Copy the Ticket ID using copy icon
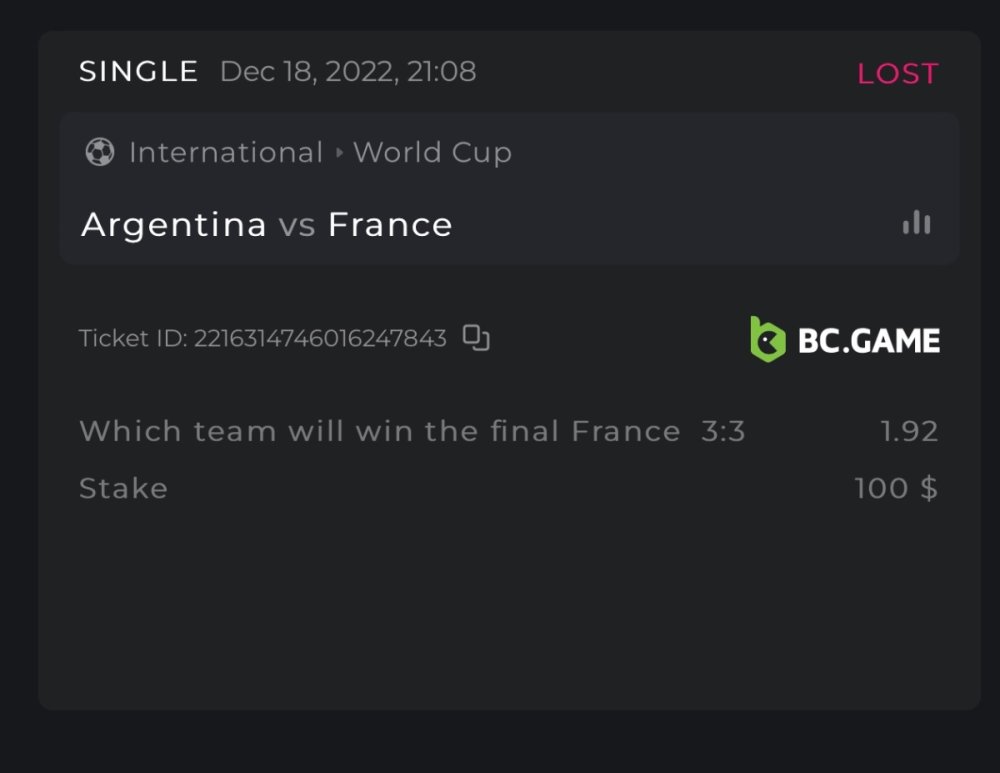The height and width of the screenshot is (773, 1000). click(x=476, y=338)
